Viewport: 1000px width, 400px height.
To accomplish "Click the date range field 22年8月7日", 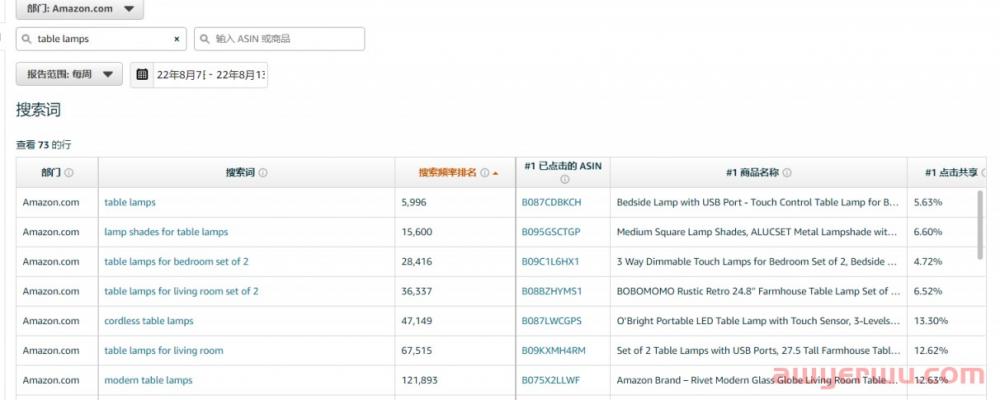I will 208,75.
